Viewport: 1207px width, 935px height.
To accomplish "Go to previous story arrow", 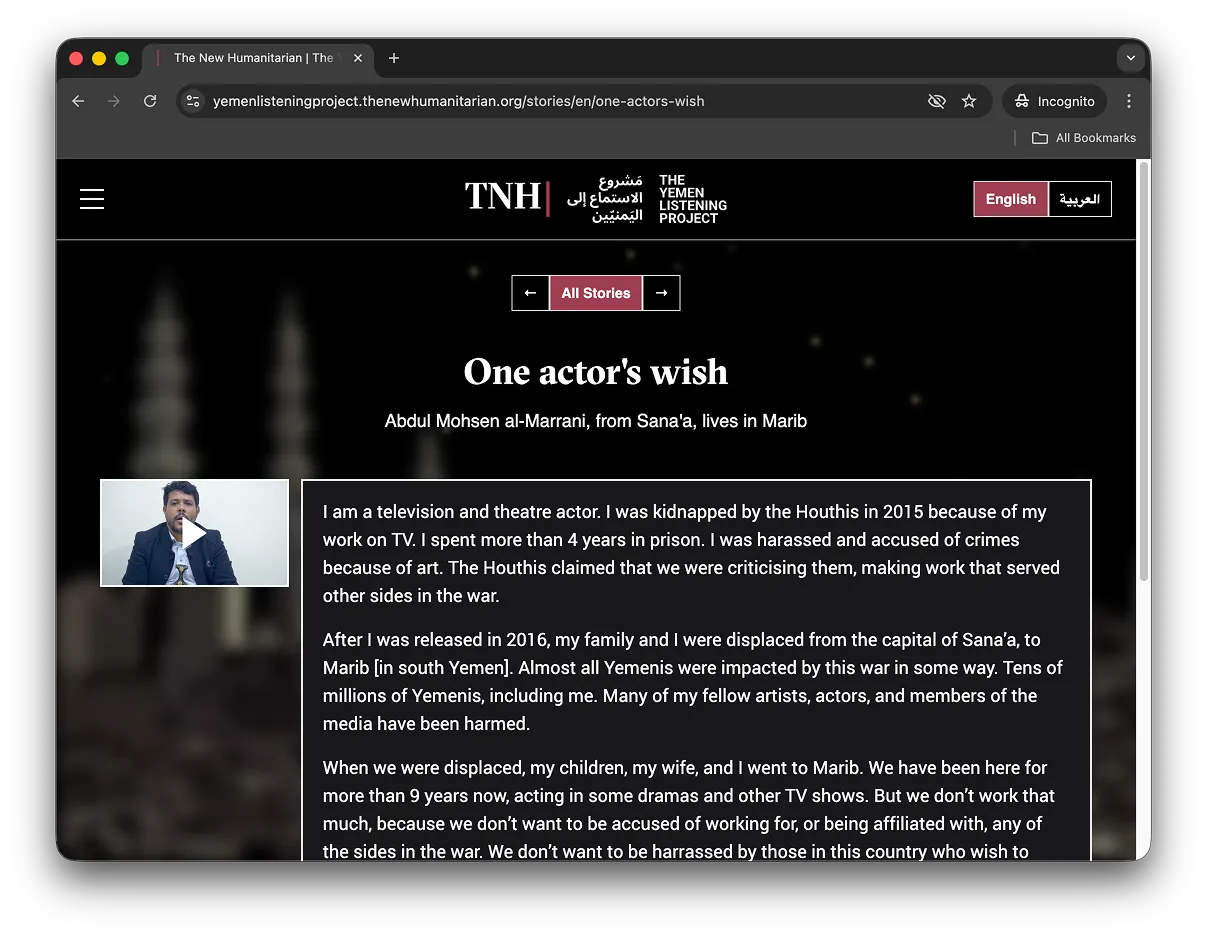I will (530, 293).
